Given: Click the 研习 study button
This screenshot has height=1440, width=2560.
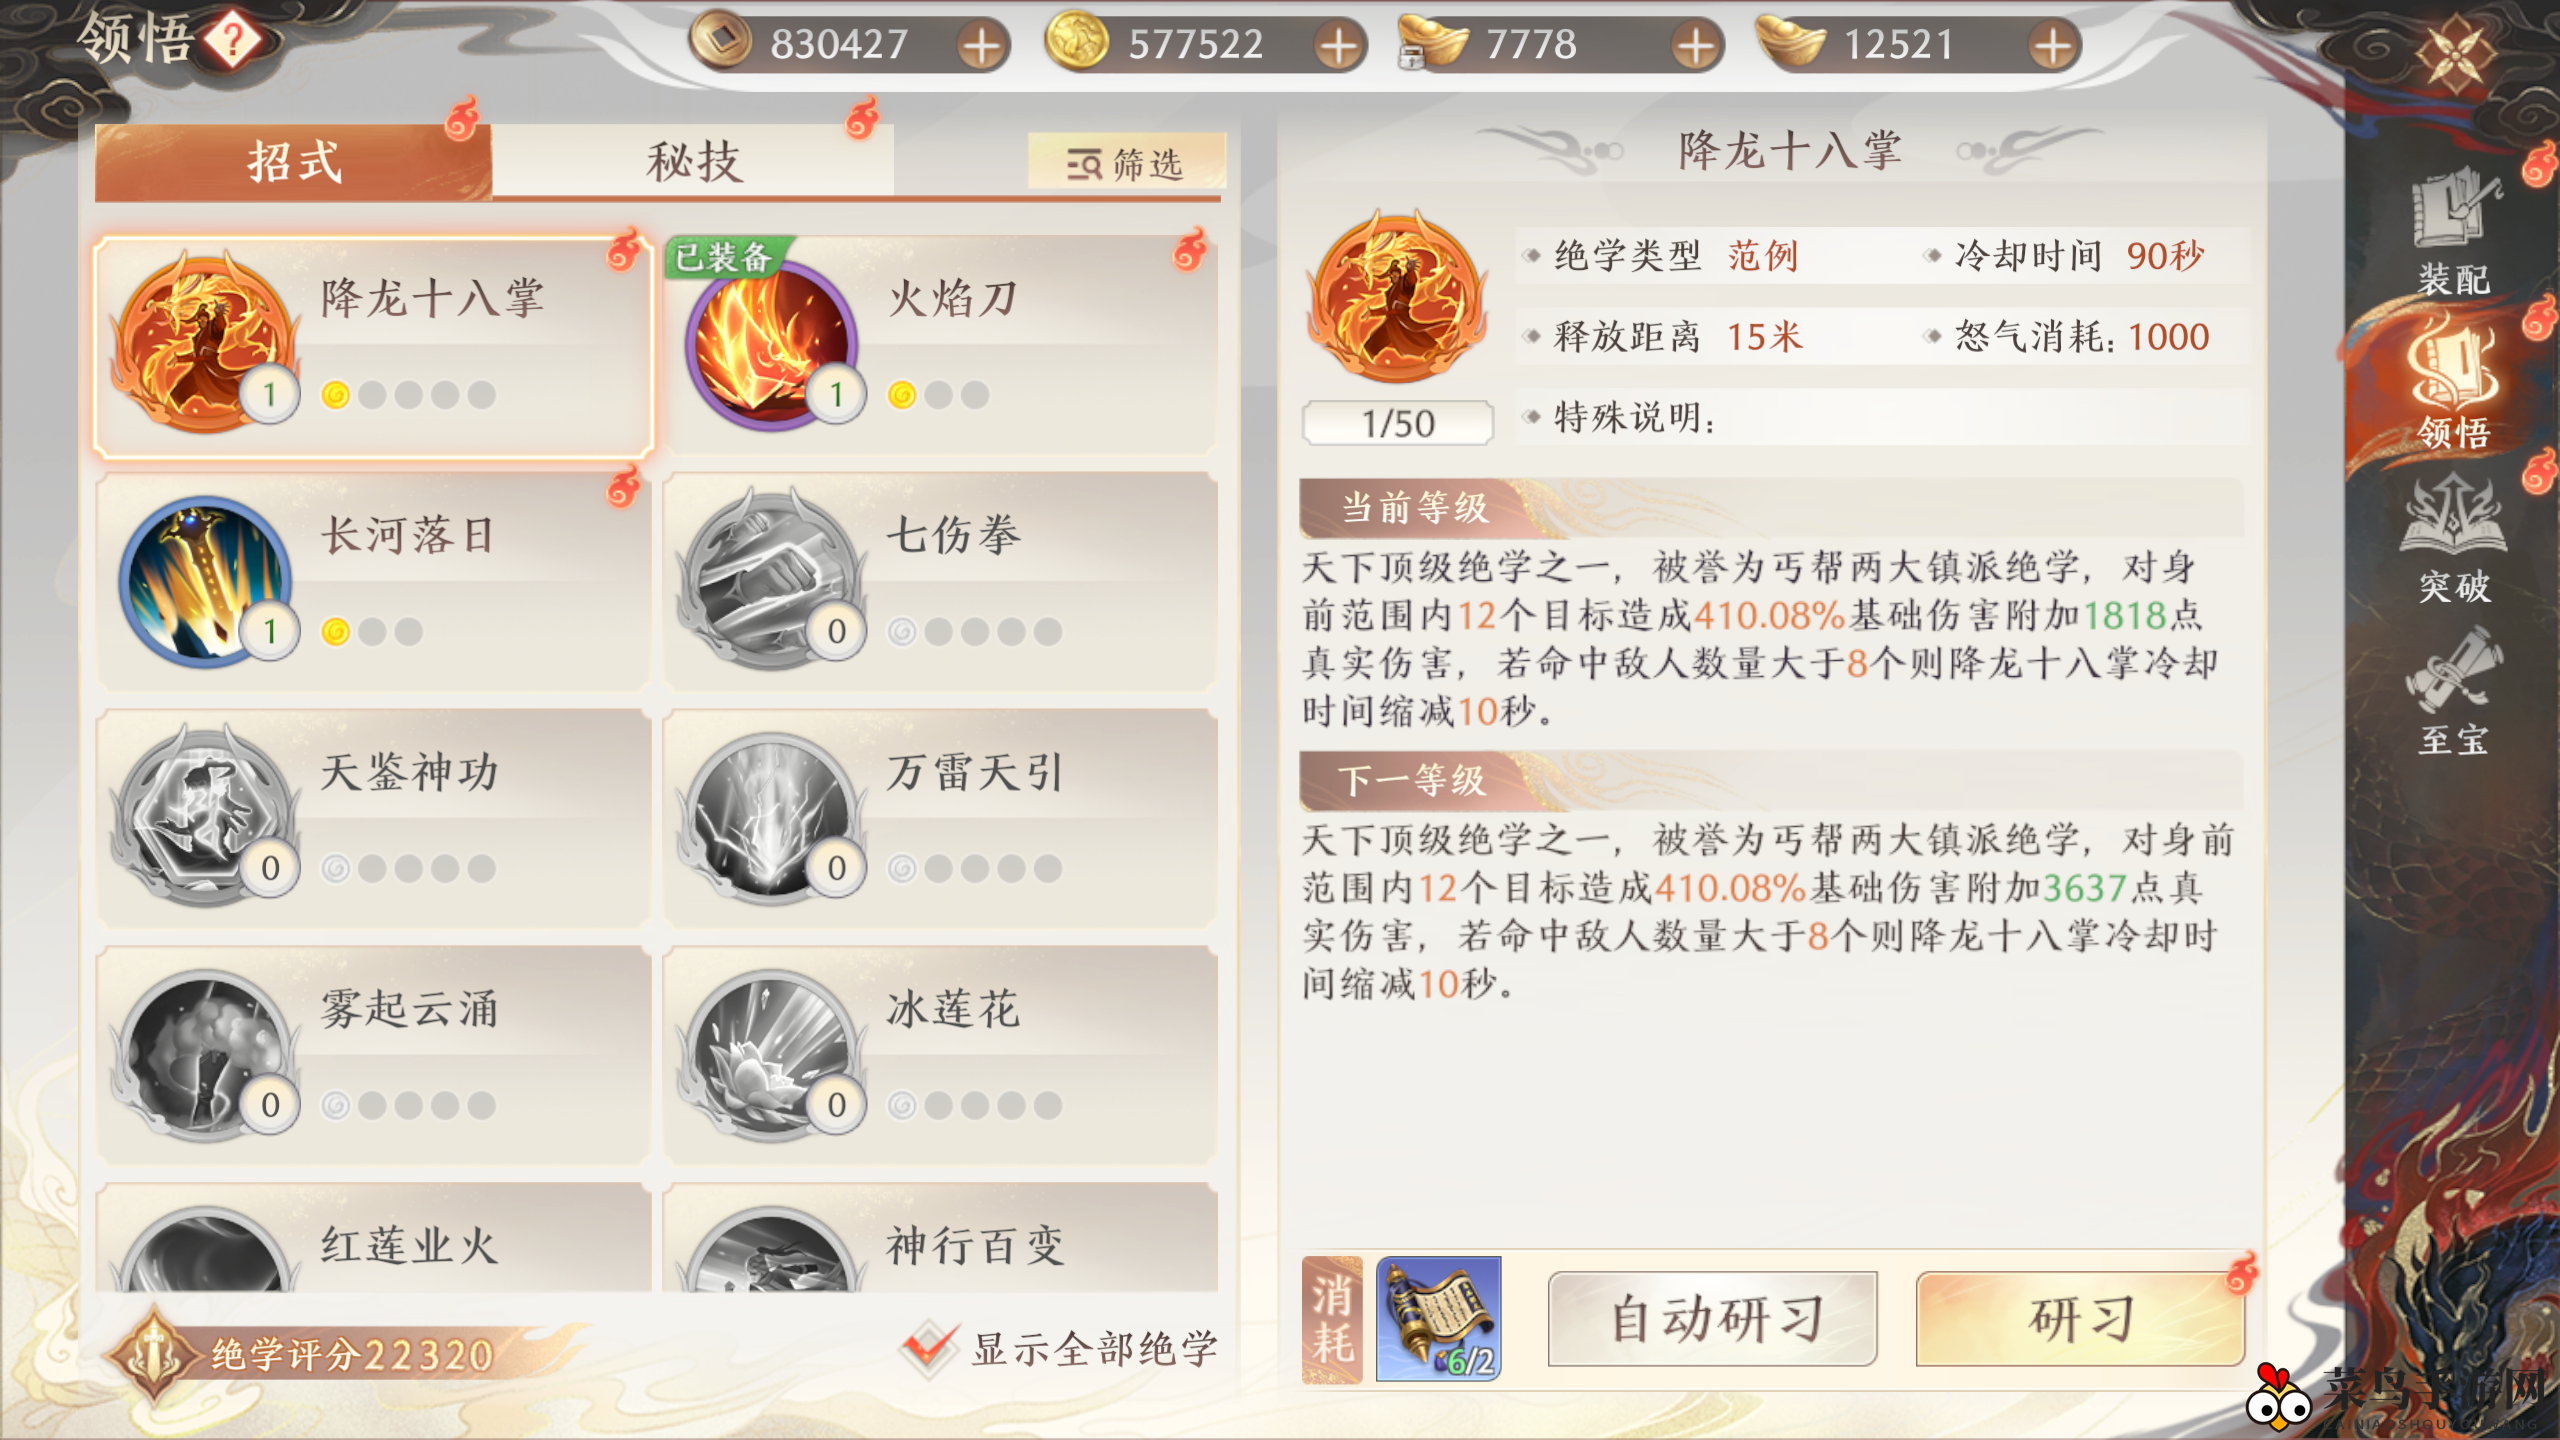Looking at the screenshot, I should [2080, 1319].
